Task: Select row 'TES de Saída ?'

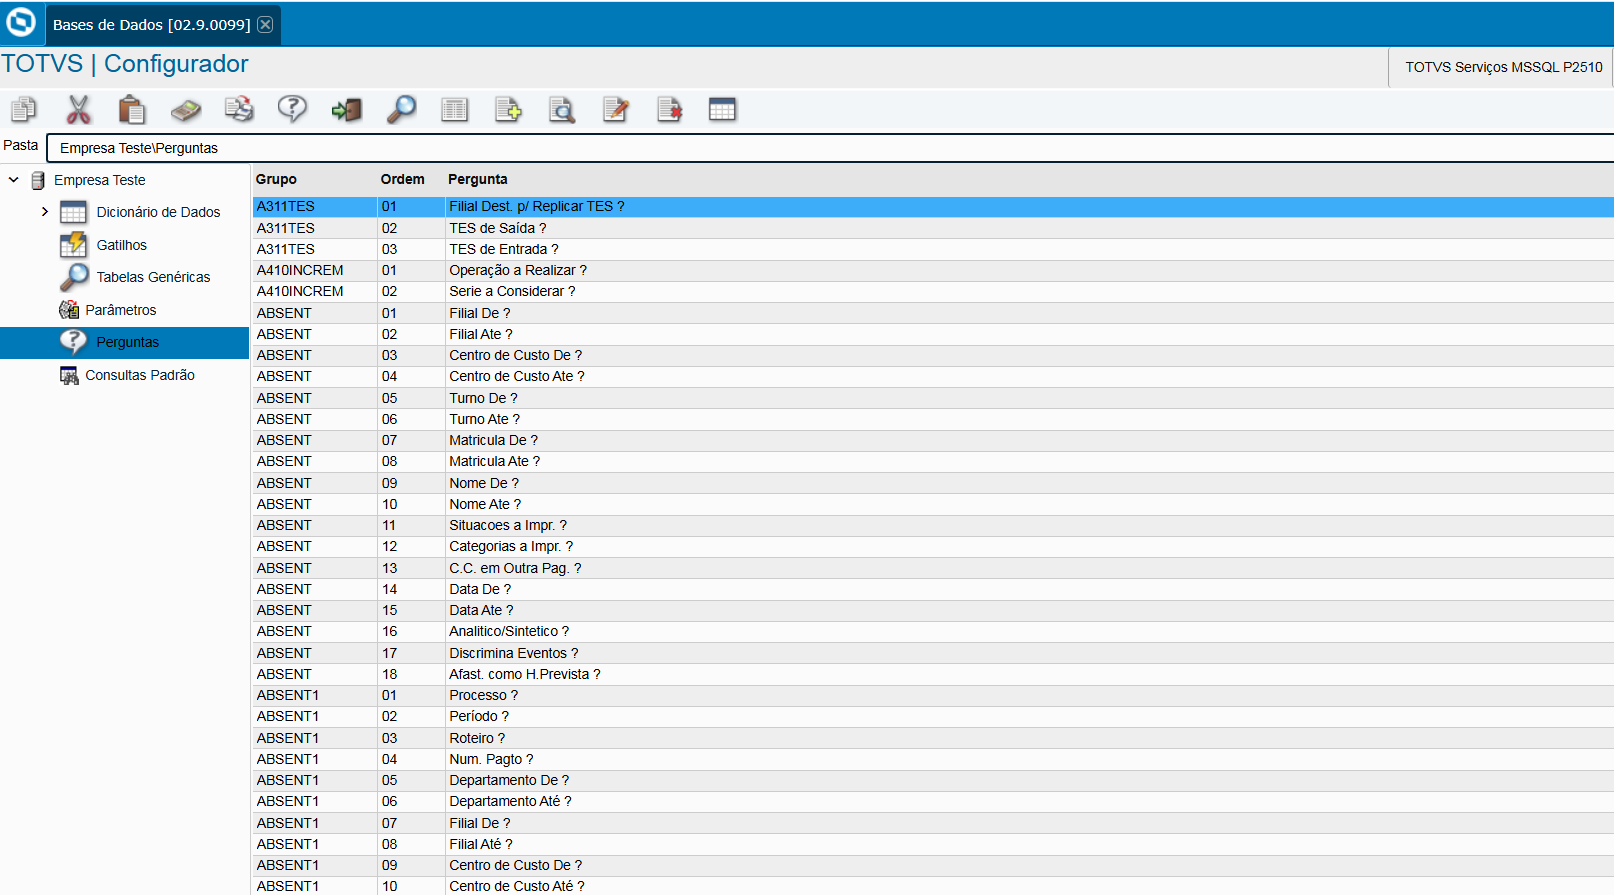Action: click(x=932, y=228)
